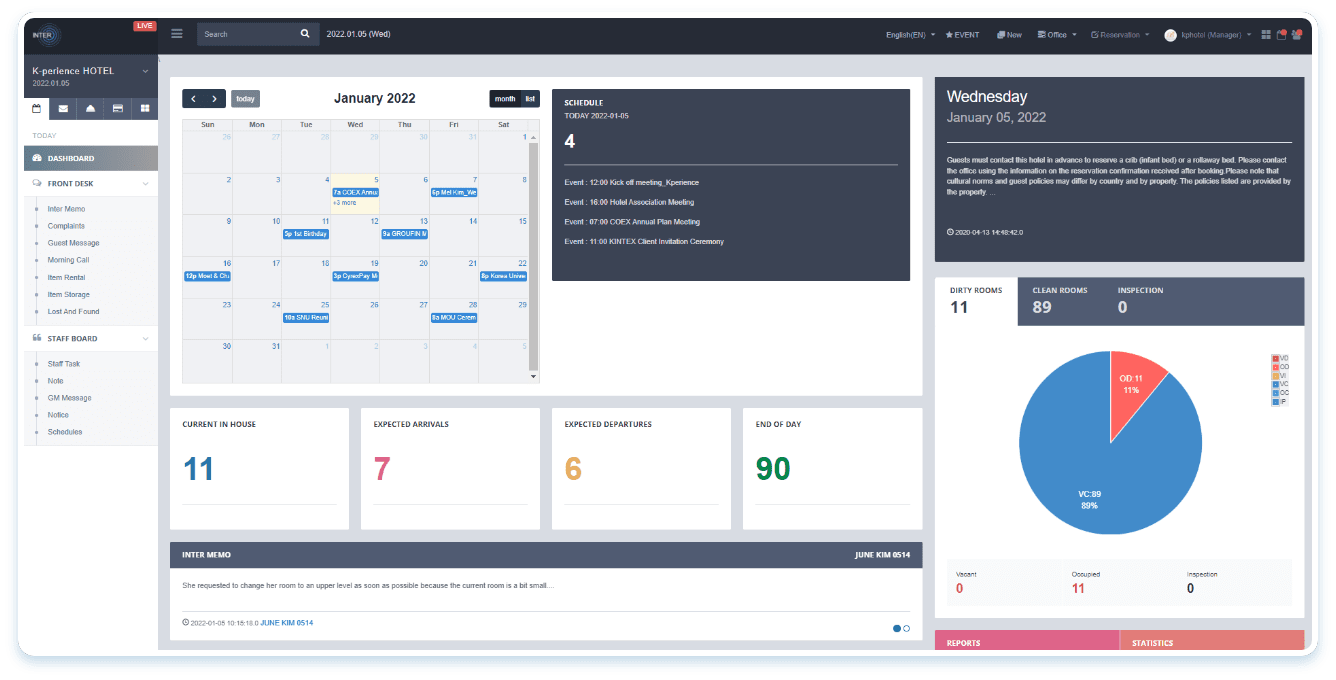1336x680 pixels.
Task: Switch calendar to month view
Action: point(505,98)
